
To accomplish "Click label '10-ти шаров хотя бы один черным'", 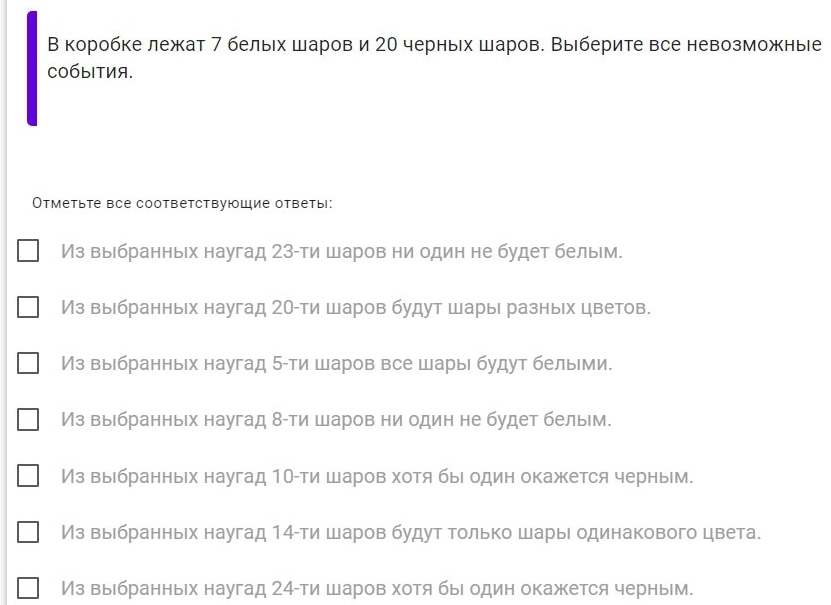I will tap(376, 476).
